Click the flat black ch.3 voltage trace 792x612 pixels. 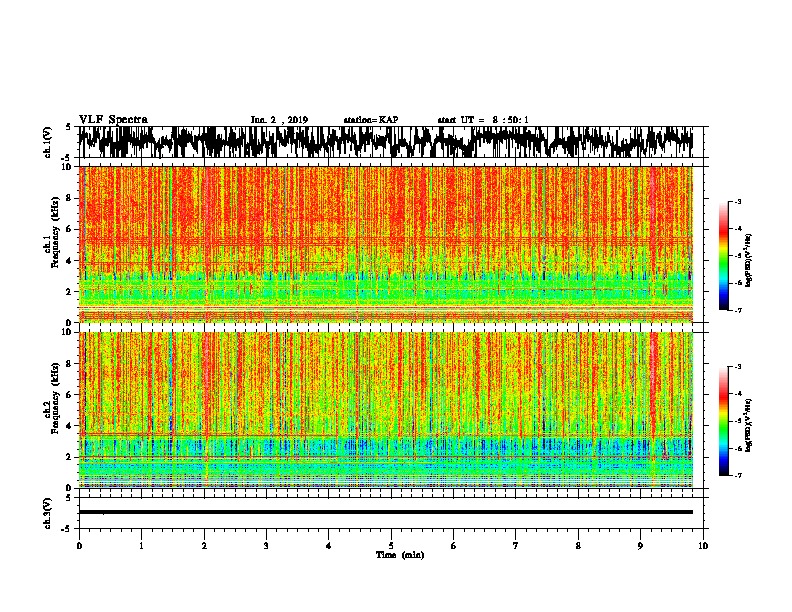(386, 512)
